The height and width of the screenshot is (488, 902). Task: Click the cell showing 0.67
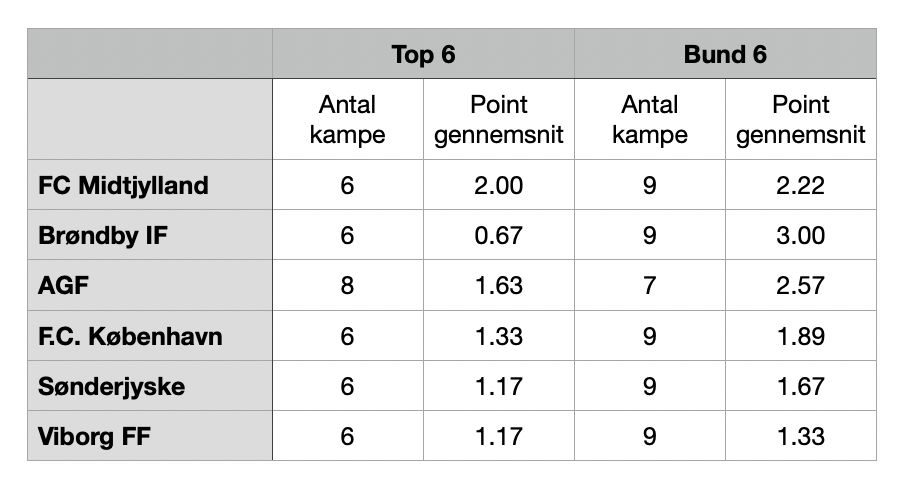(x=499, y=235)
